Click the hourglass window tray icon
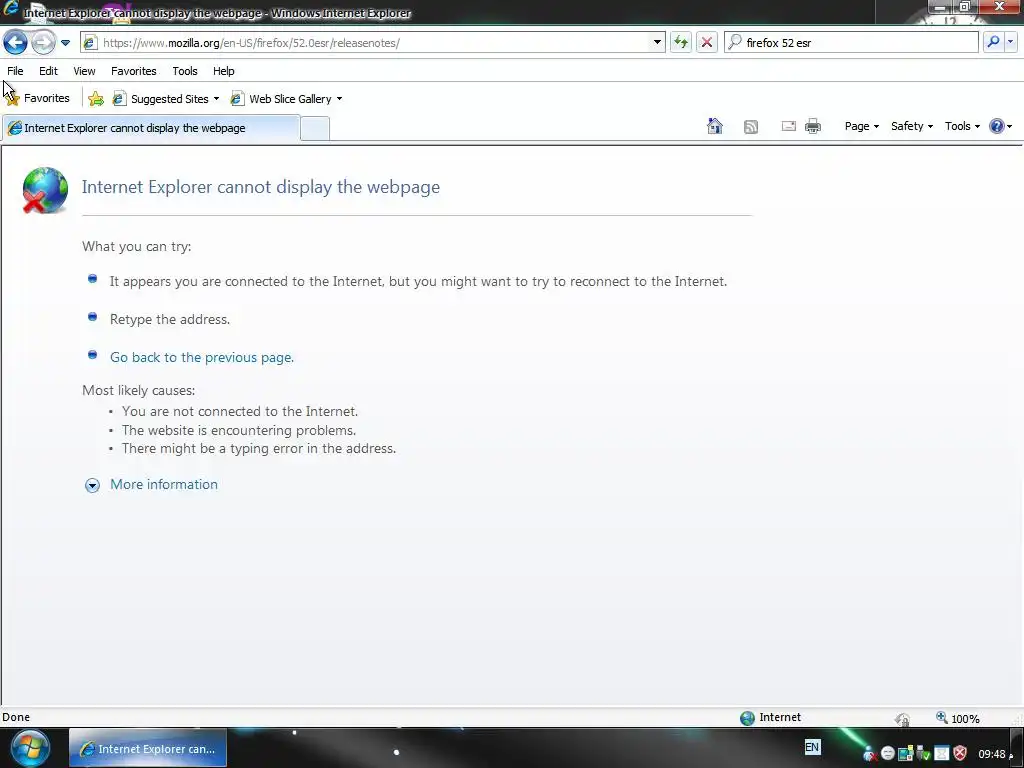The image size is (1024, 768). point(942,754)
